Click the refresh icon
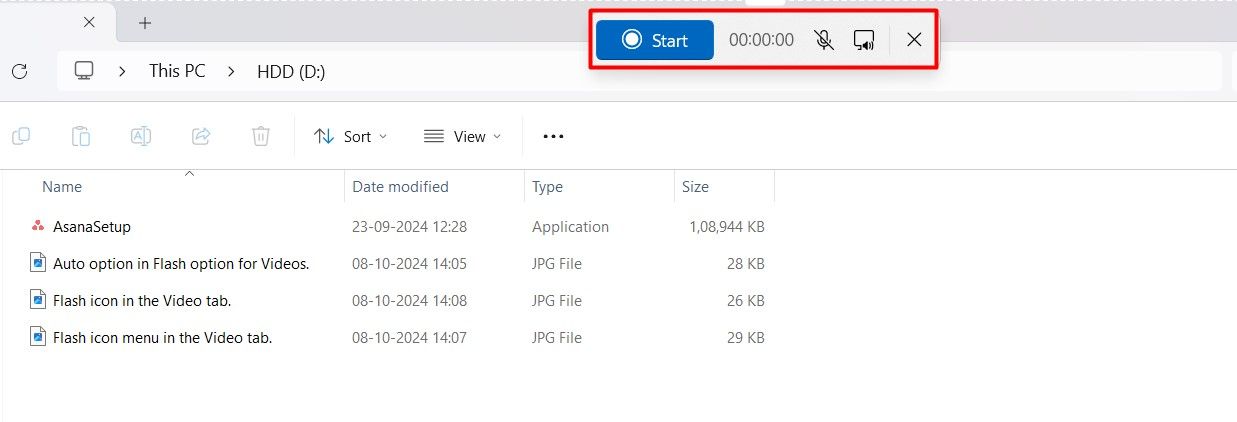 coord(19,71)
